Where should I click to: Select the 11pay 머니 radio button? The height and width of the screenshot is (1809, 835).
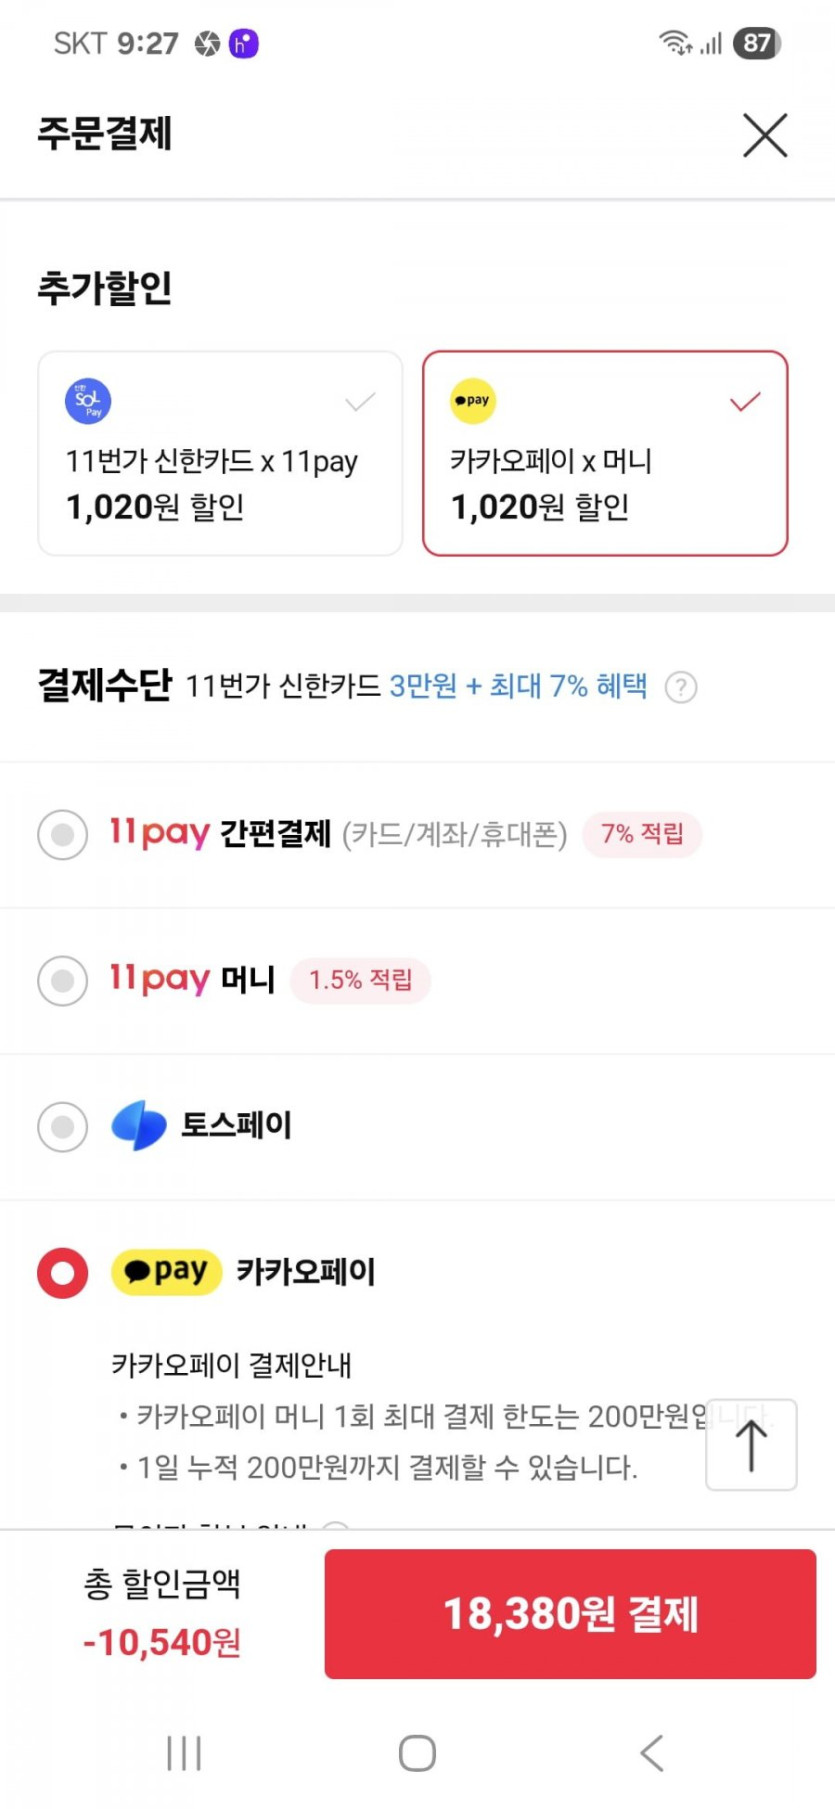[62, 980]
